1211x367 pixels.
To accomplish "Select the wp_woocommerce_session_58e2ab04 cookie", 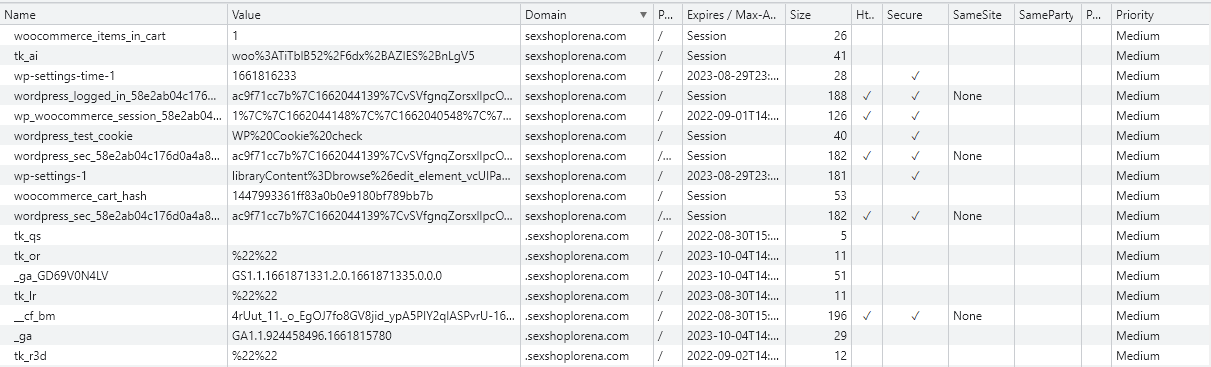I will coord(118,116).
